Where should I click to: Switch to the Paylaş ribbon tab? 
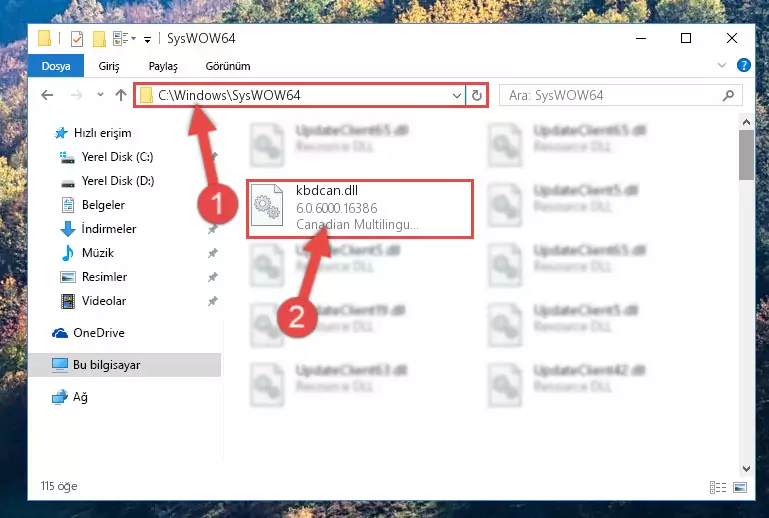point(163,66)
